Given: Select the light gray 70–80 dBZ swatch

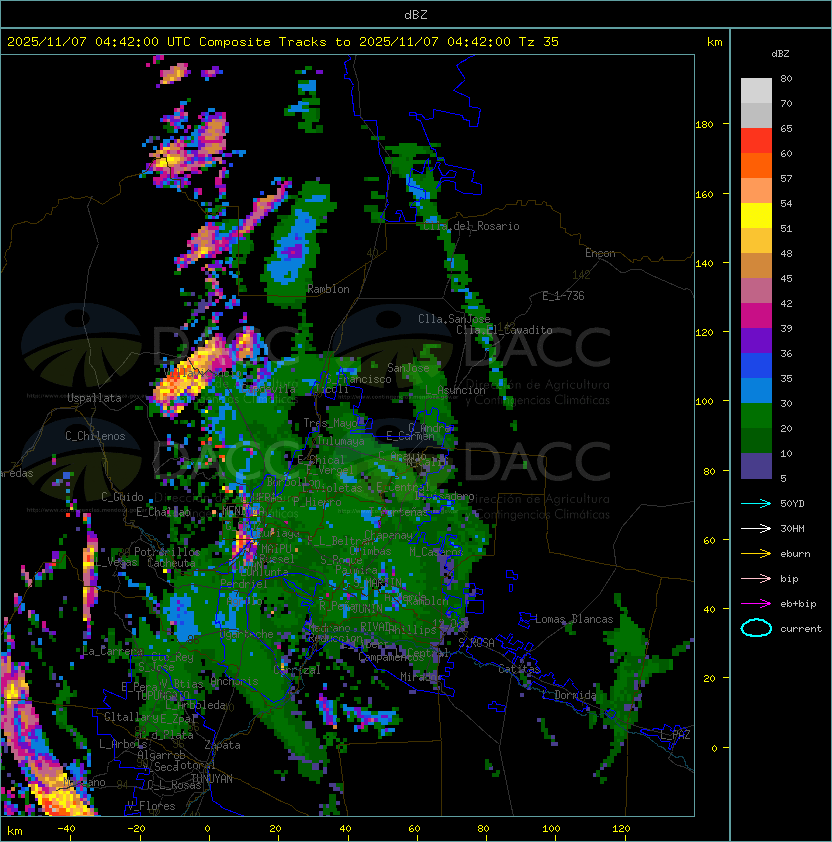Looking at the screenshot, I should [x=756, y=90].
